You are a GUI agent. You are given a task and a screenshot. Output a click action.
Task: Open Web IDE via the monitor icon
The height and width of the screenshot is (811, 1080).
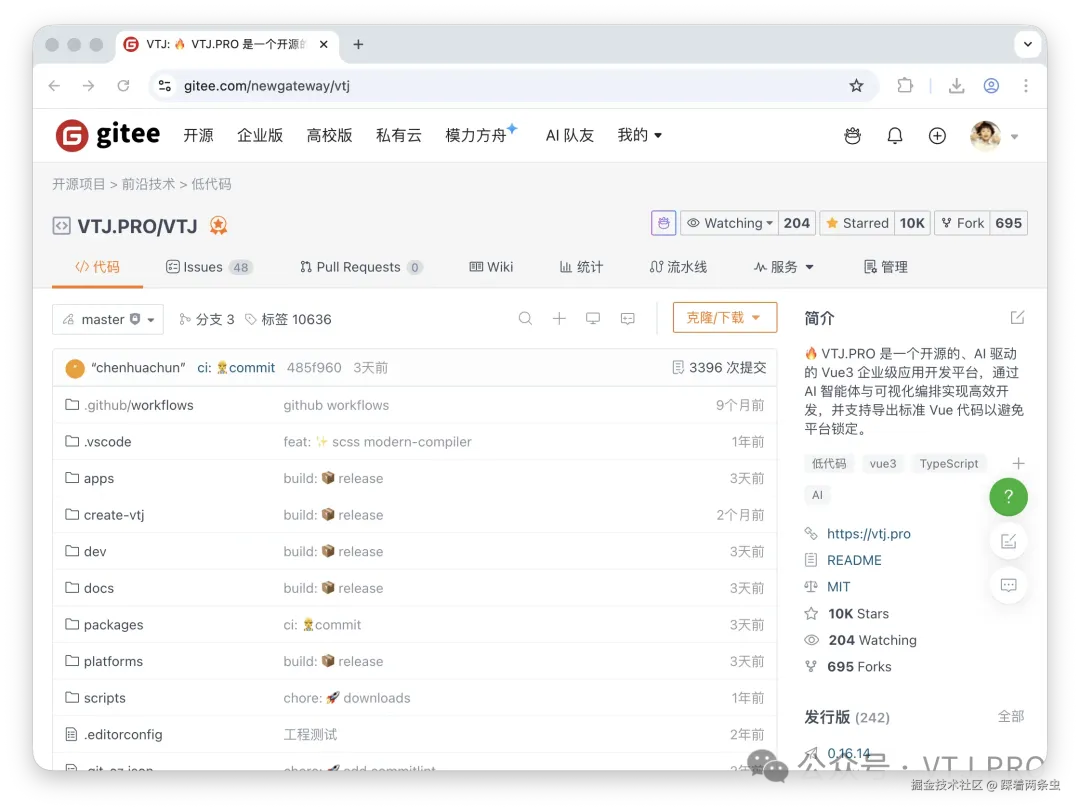point(593,318)
